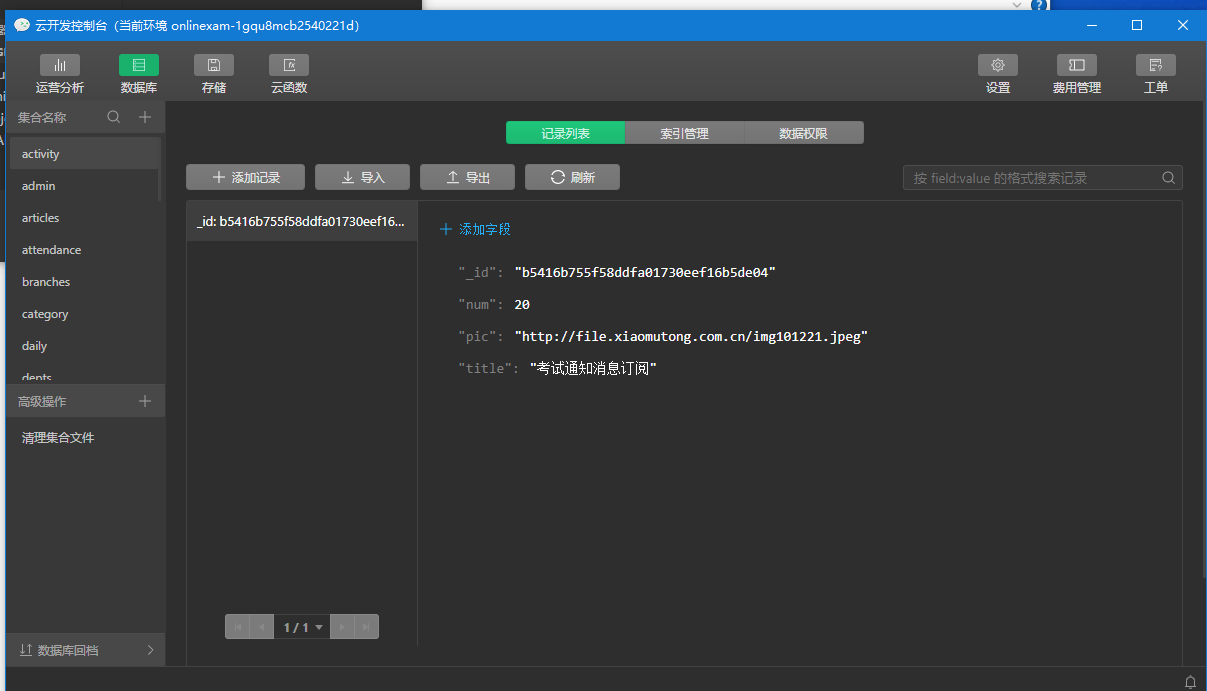This screenshot has width=1207, height=691.
Task: Click the 导入 button
Action: point(363,177)
